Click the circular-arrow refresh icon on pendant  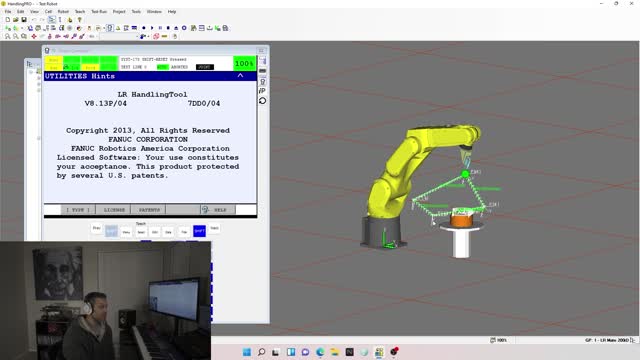pos(262,100)
